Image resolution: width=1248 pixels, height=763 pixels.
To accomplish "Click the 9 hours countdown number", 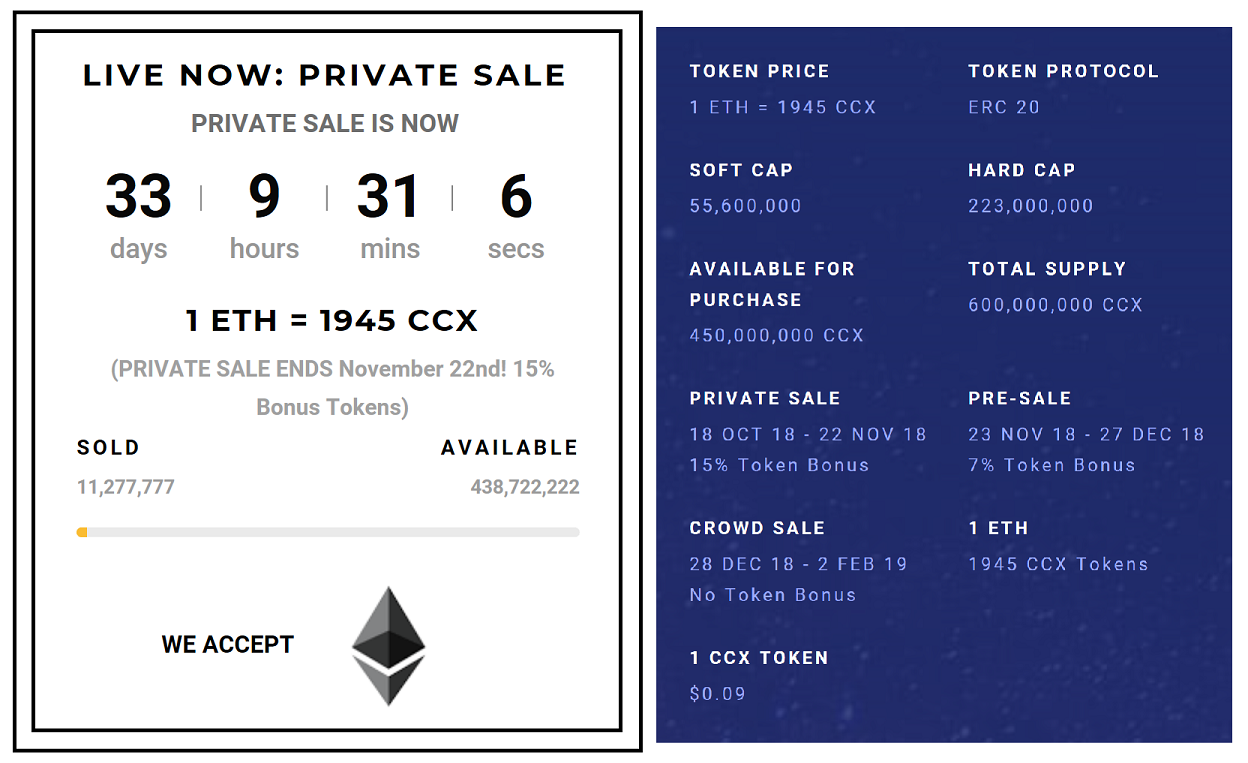I will tap(264, 196).
